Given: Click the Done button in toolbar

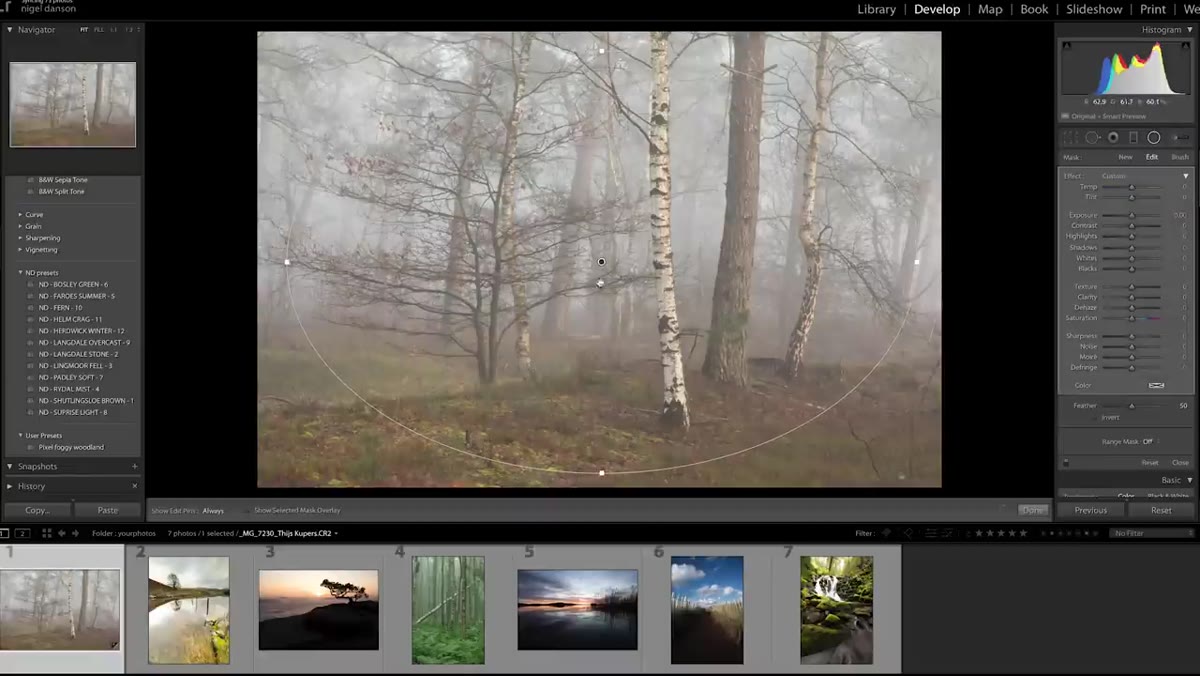Looking at the screenshot, I should click(1033, 510).
